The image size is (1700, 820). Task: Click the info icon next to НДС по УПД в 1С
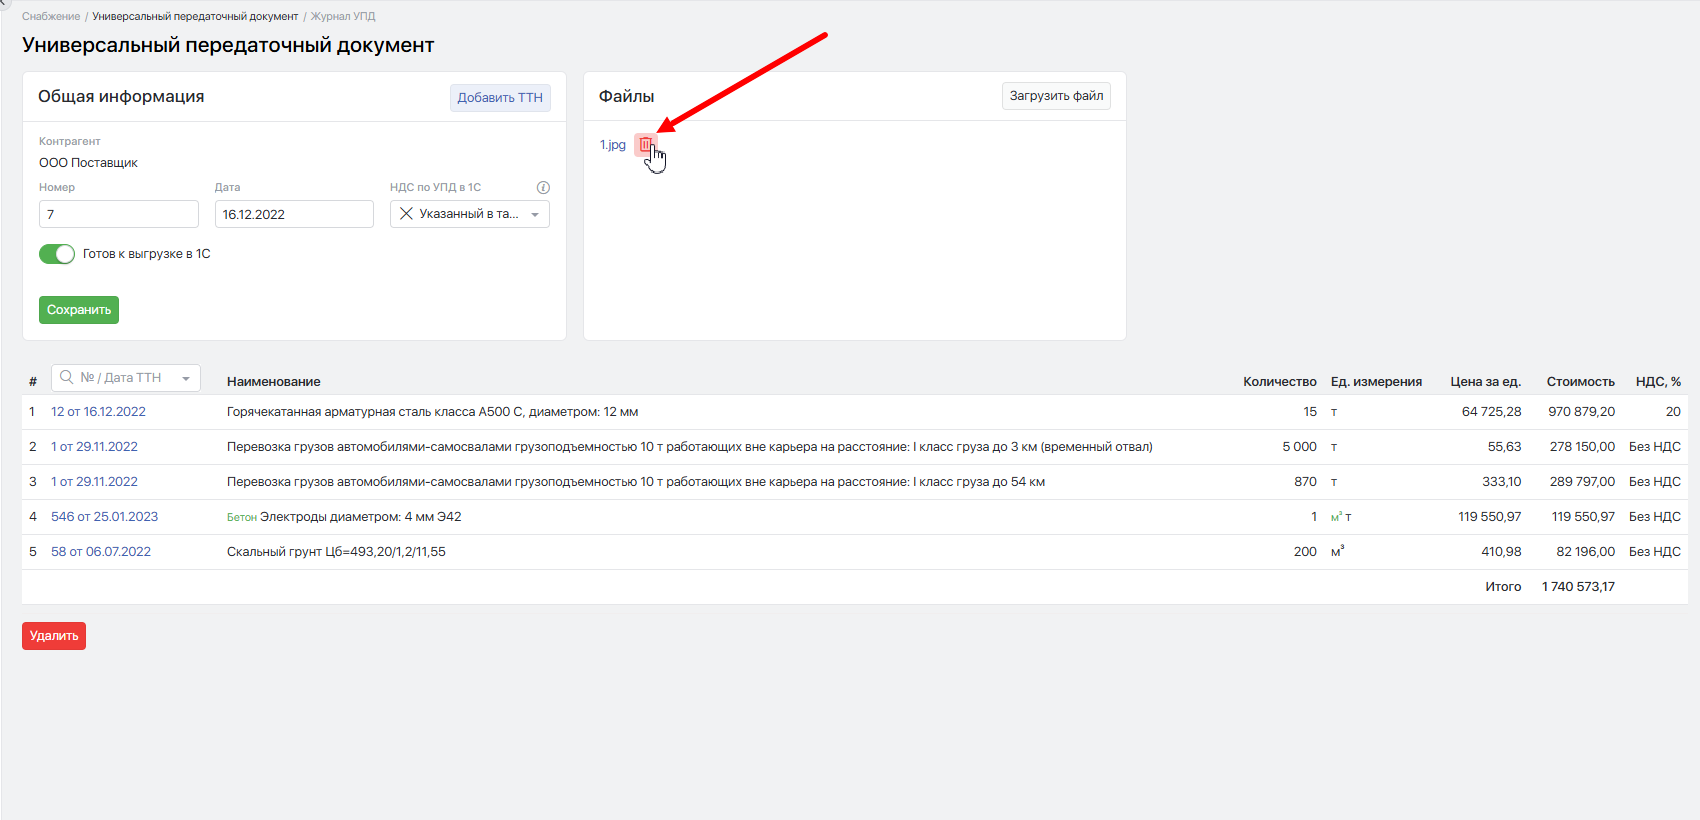click(x=543, y=187)
